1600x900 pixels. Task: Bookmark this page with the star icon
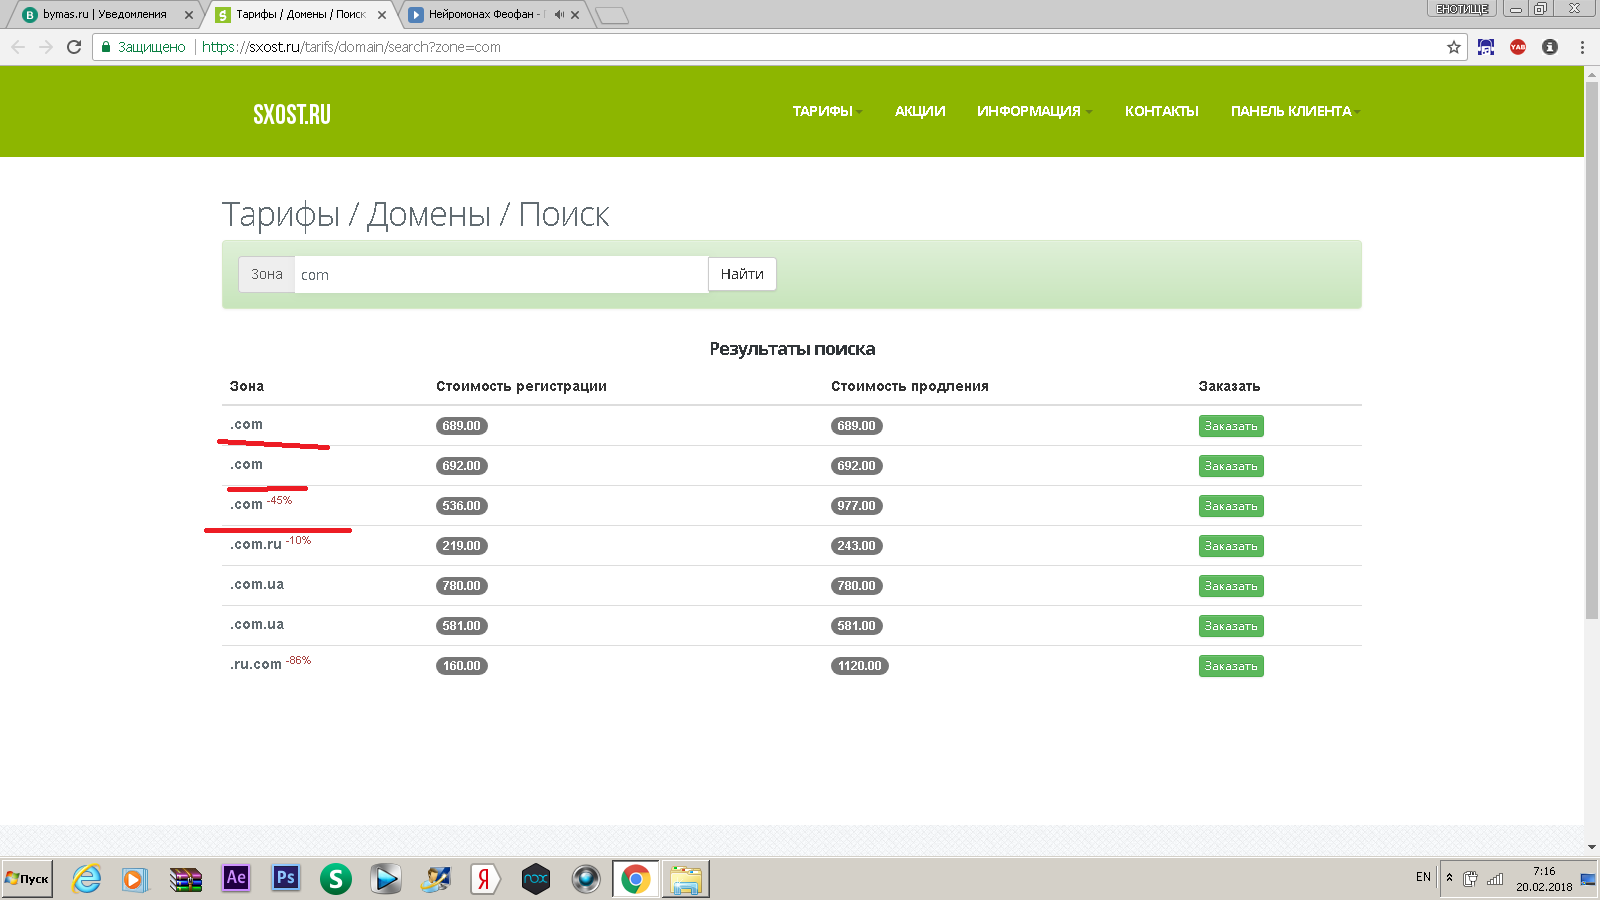point(1453,47)
